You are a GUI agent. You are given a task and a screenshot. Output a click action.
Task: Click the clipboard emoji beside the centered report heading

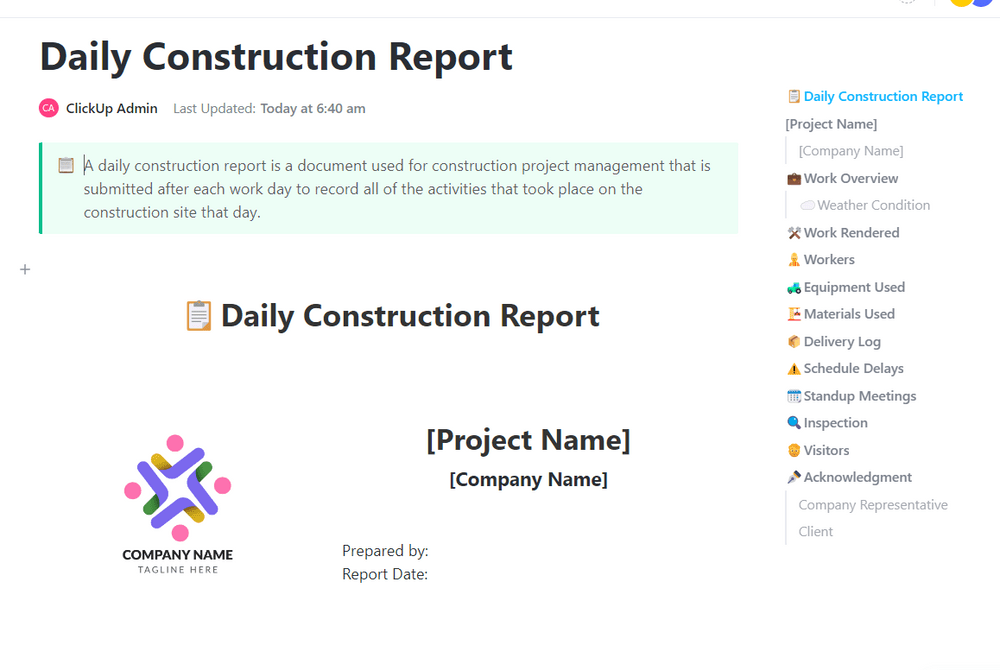[x=199, y=316]
